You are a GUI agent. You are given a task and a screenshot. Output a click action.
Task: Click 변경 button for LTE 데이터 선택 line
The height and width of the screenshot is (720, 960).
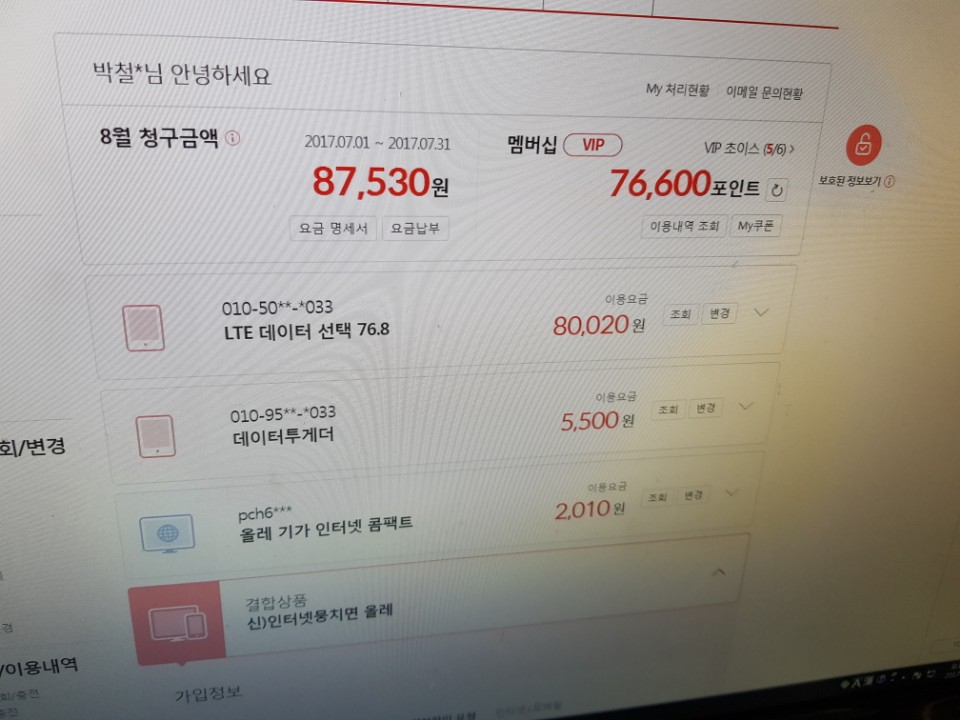(719, 313)
